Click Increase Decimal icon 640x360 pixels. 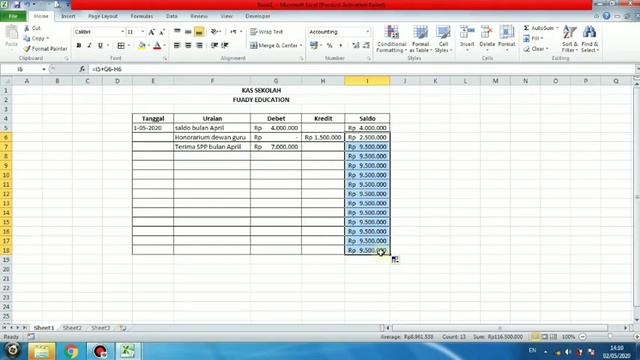(x=356, y=45)
